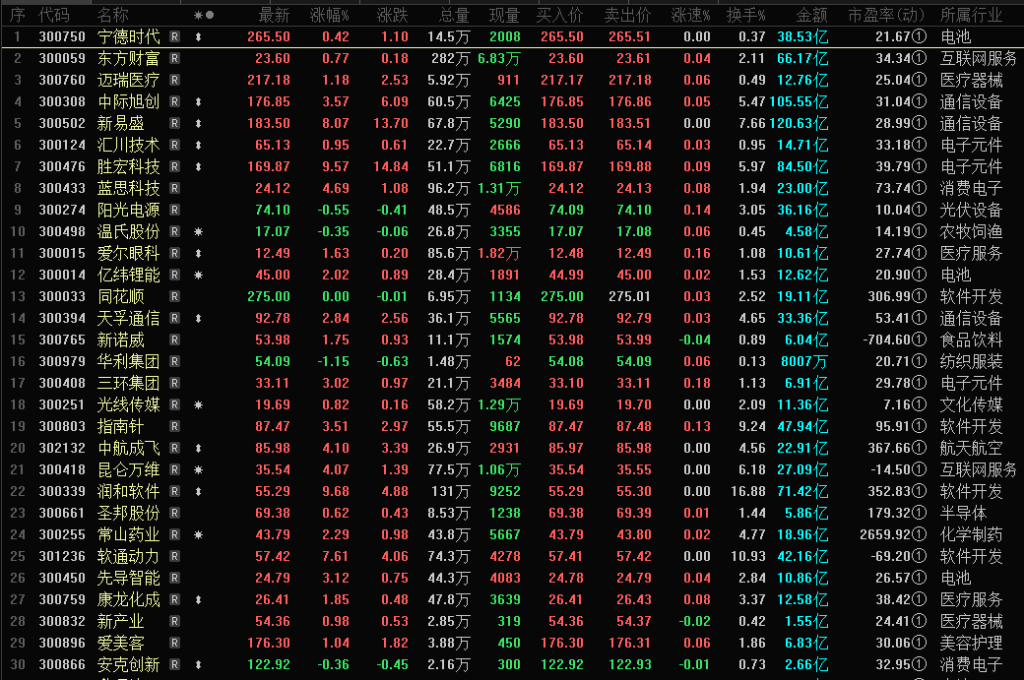Click the star marker beside 光线传媒
The height and width of the screenshot is (680, 1024).
pyautogui.click(x=199, y=405)
